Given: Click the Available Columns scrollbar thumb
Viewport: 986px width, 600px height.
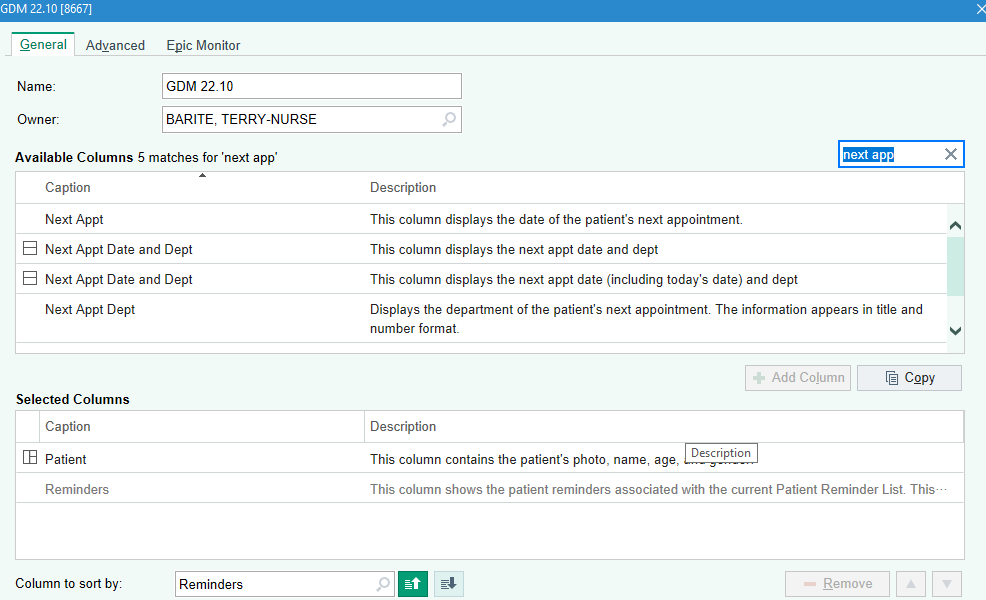Looking at the screenshot, I should [955, 266].
